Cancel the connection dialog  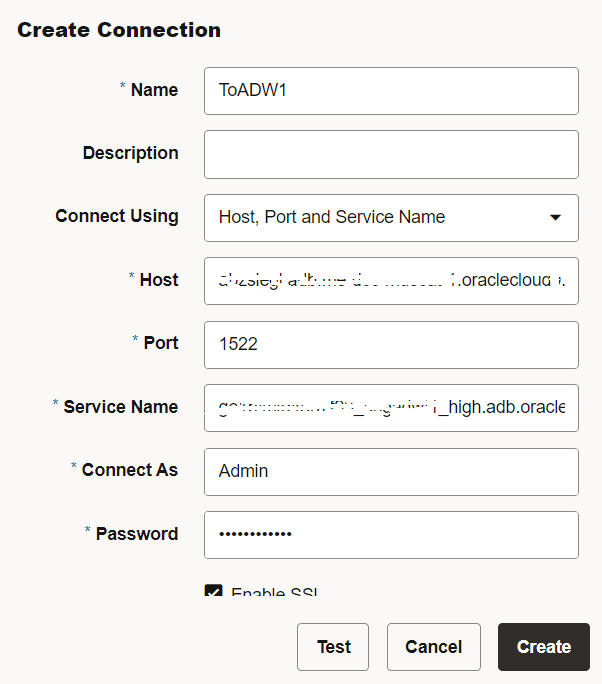433,647
